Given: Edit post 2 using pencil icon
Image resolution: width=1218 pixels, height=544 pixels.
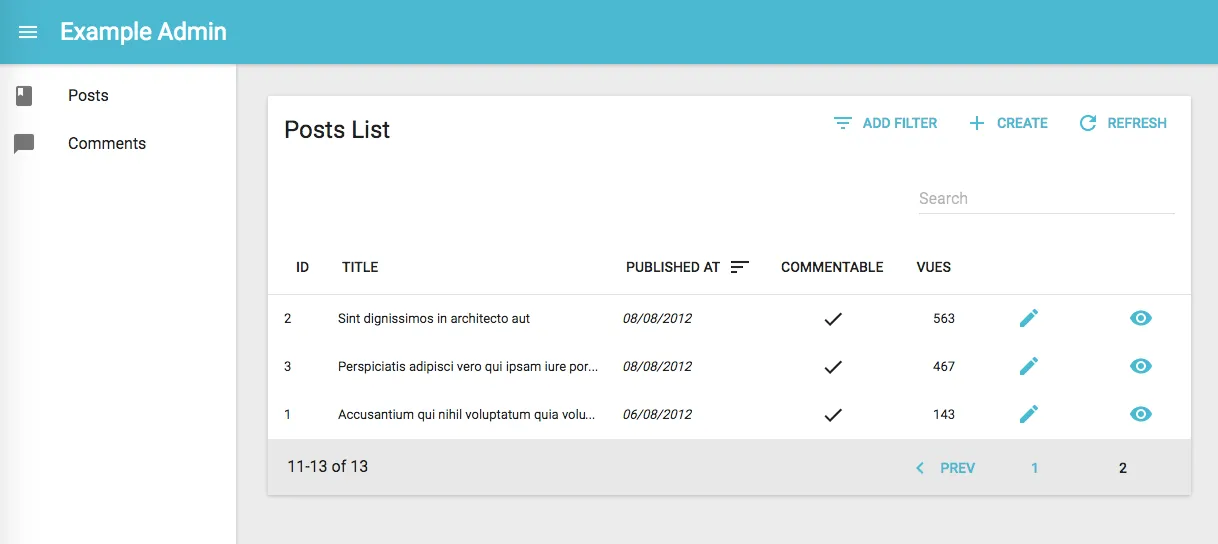Looking at the screenshot, I should point(1028,318).
